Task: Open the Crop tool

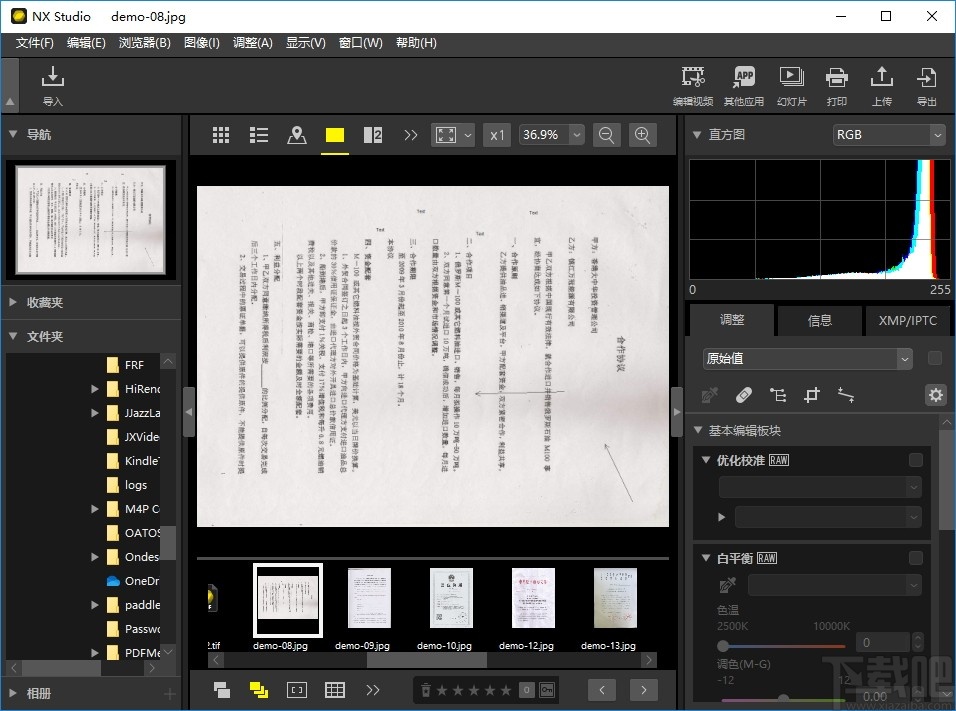Action: click(x=811, y=395)
